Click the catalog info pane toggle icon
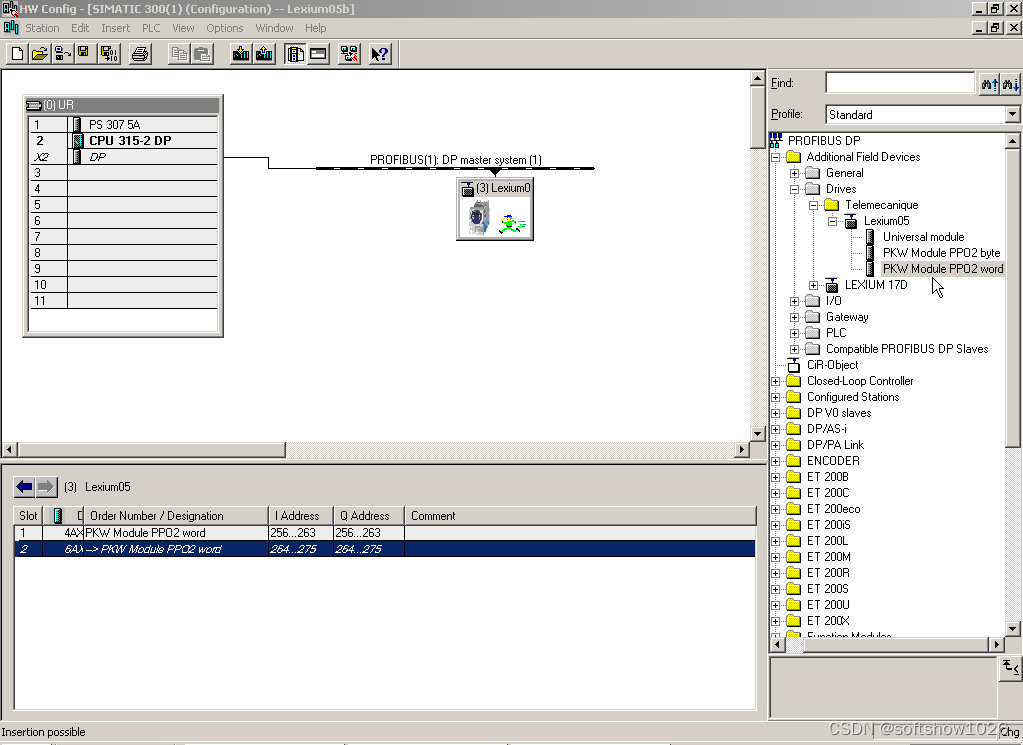This screenshot has width=1023, height=745. pyautogui.click(x=1010, y=667)
